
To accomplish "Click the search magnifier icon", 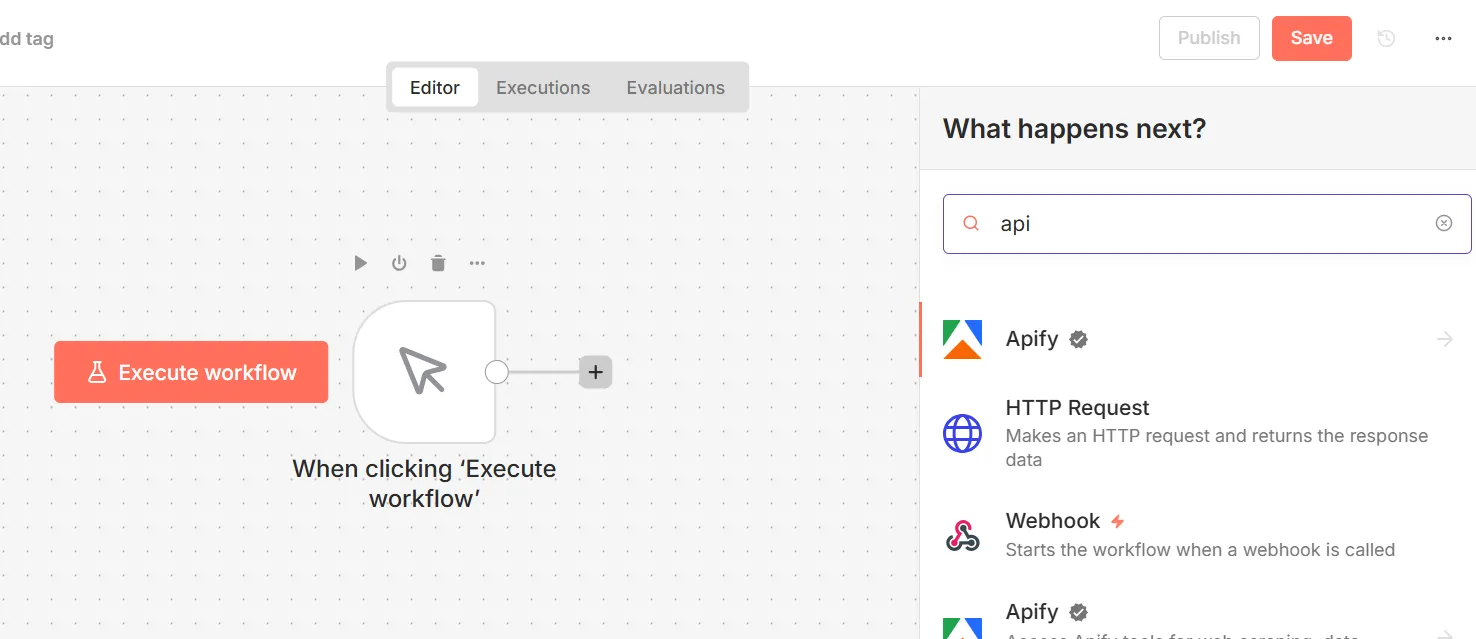I will point(969,223).
